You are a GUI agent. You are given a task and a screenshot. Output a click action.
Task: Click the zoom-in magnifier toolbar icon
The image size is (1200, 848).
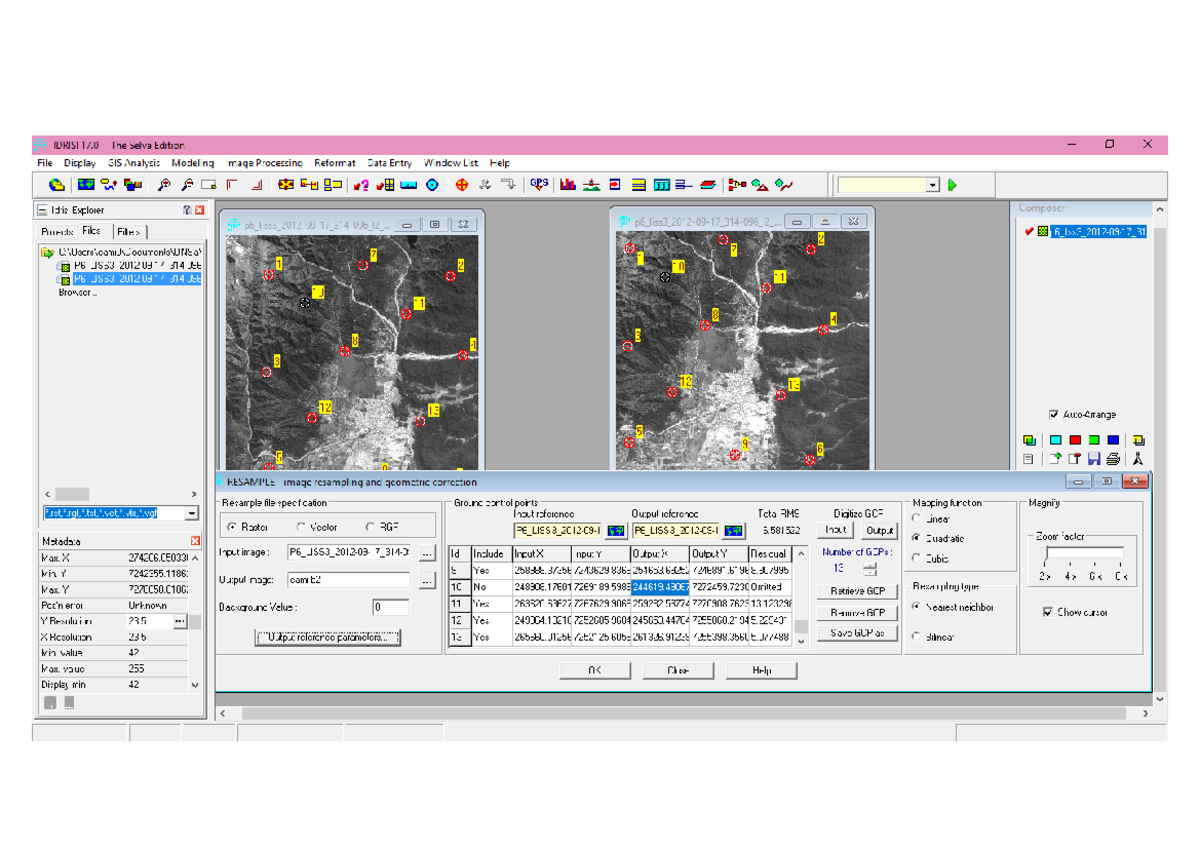pyautogui.click(x=164, y=184)
